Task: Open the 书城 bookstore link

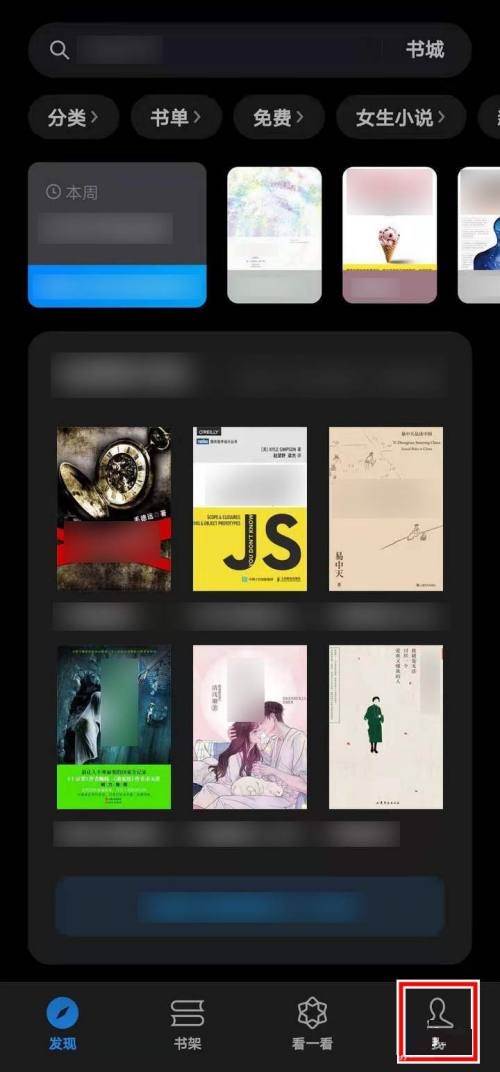Action: (x=425, y=49)
